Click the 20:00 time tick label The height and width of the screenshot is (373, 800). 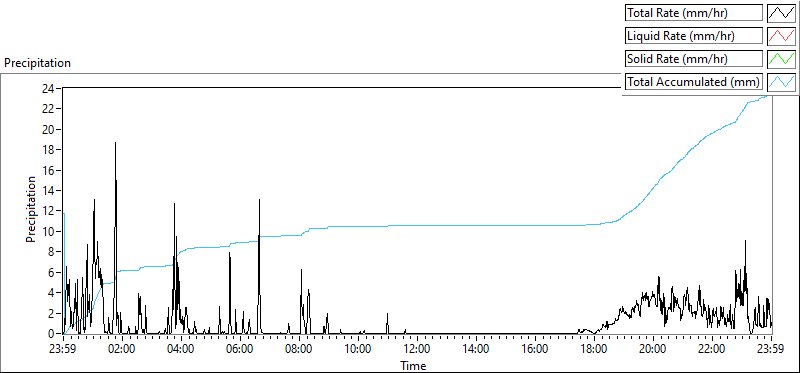[x=654, y=350]
